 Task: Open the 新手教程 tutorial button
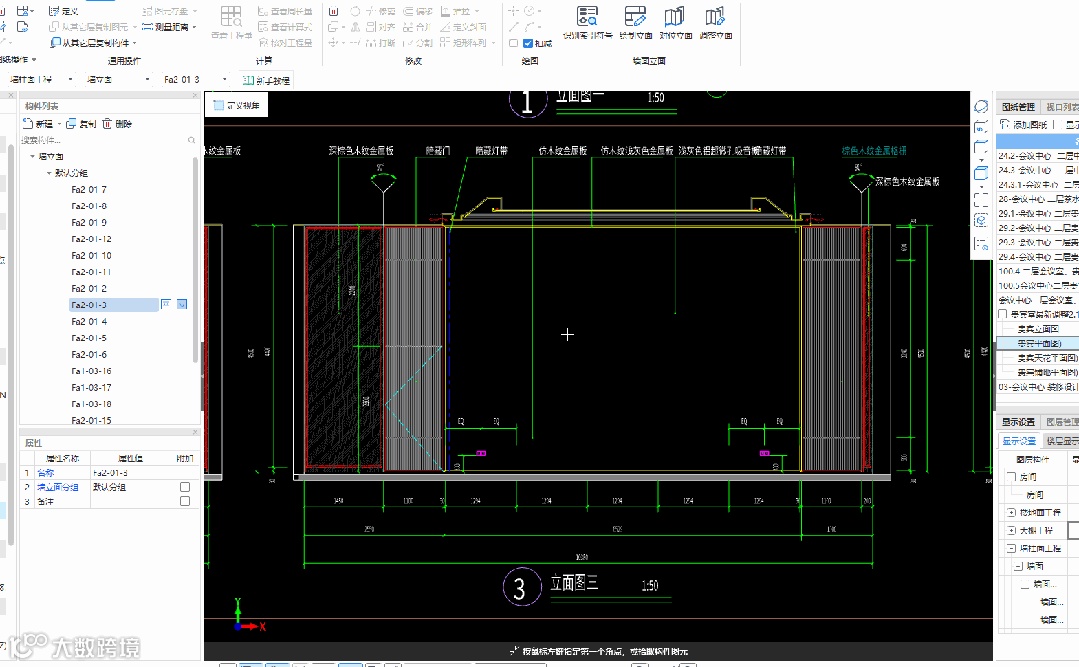click(267, 81)
